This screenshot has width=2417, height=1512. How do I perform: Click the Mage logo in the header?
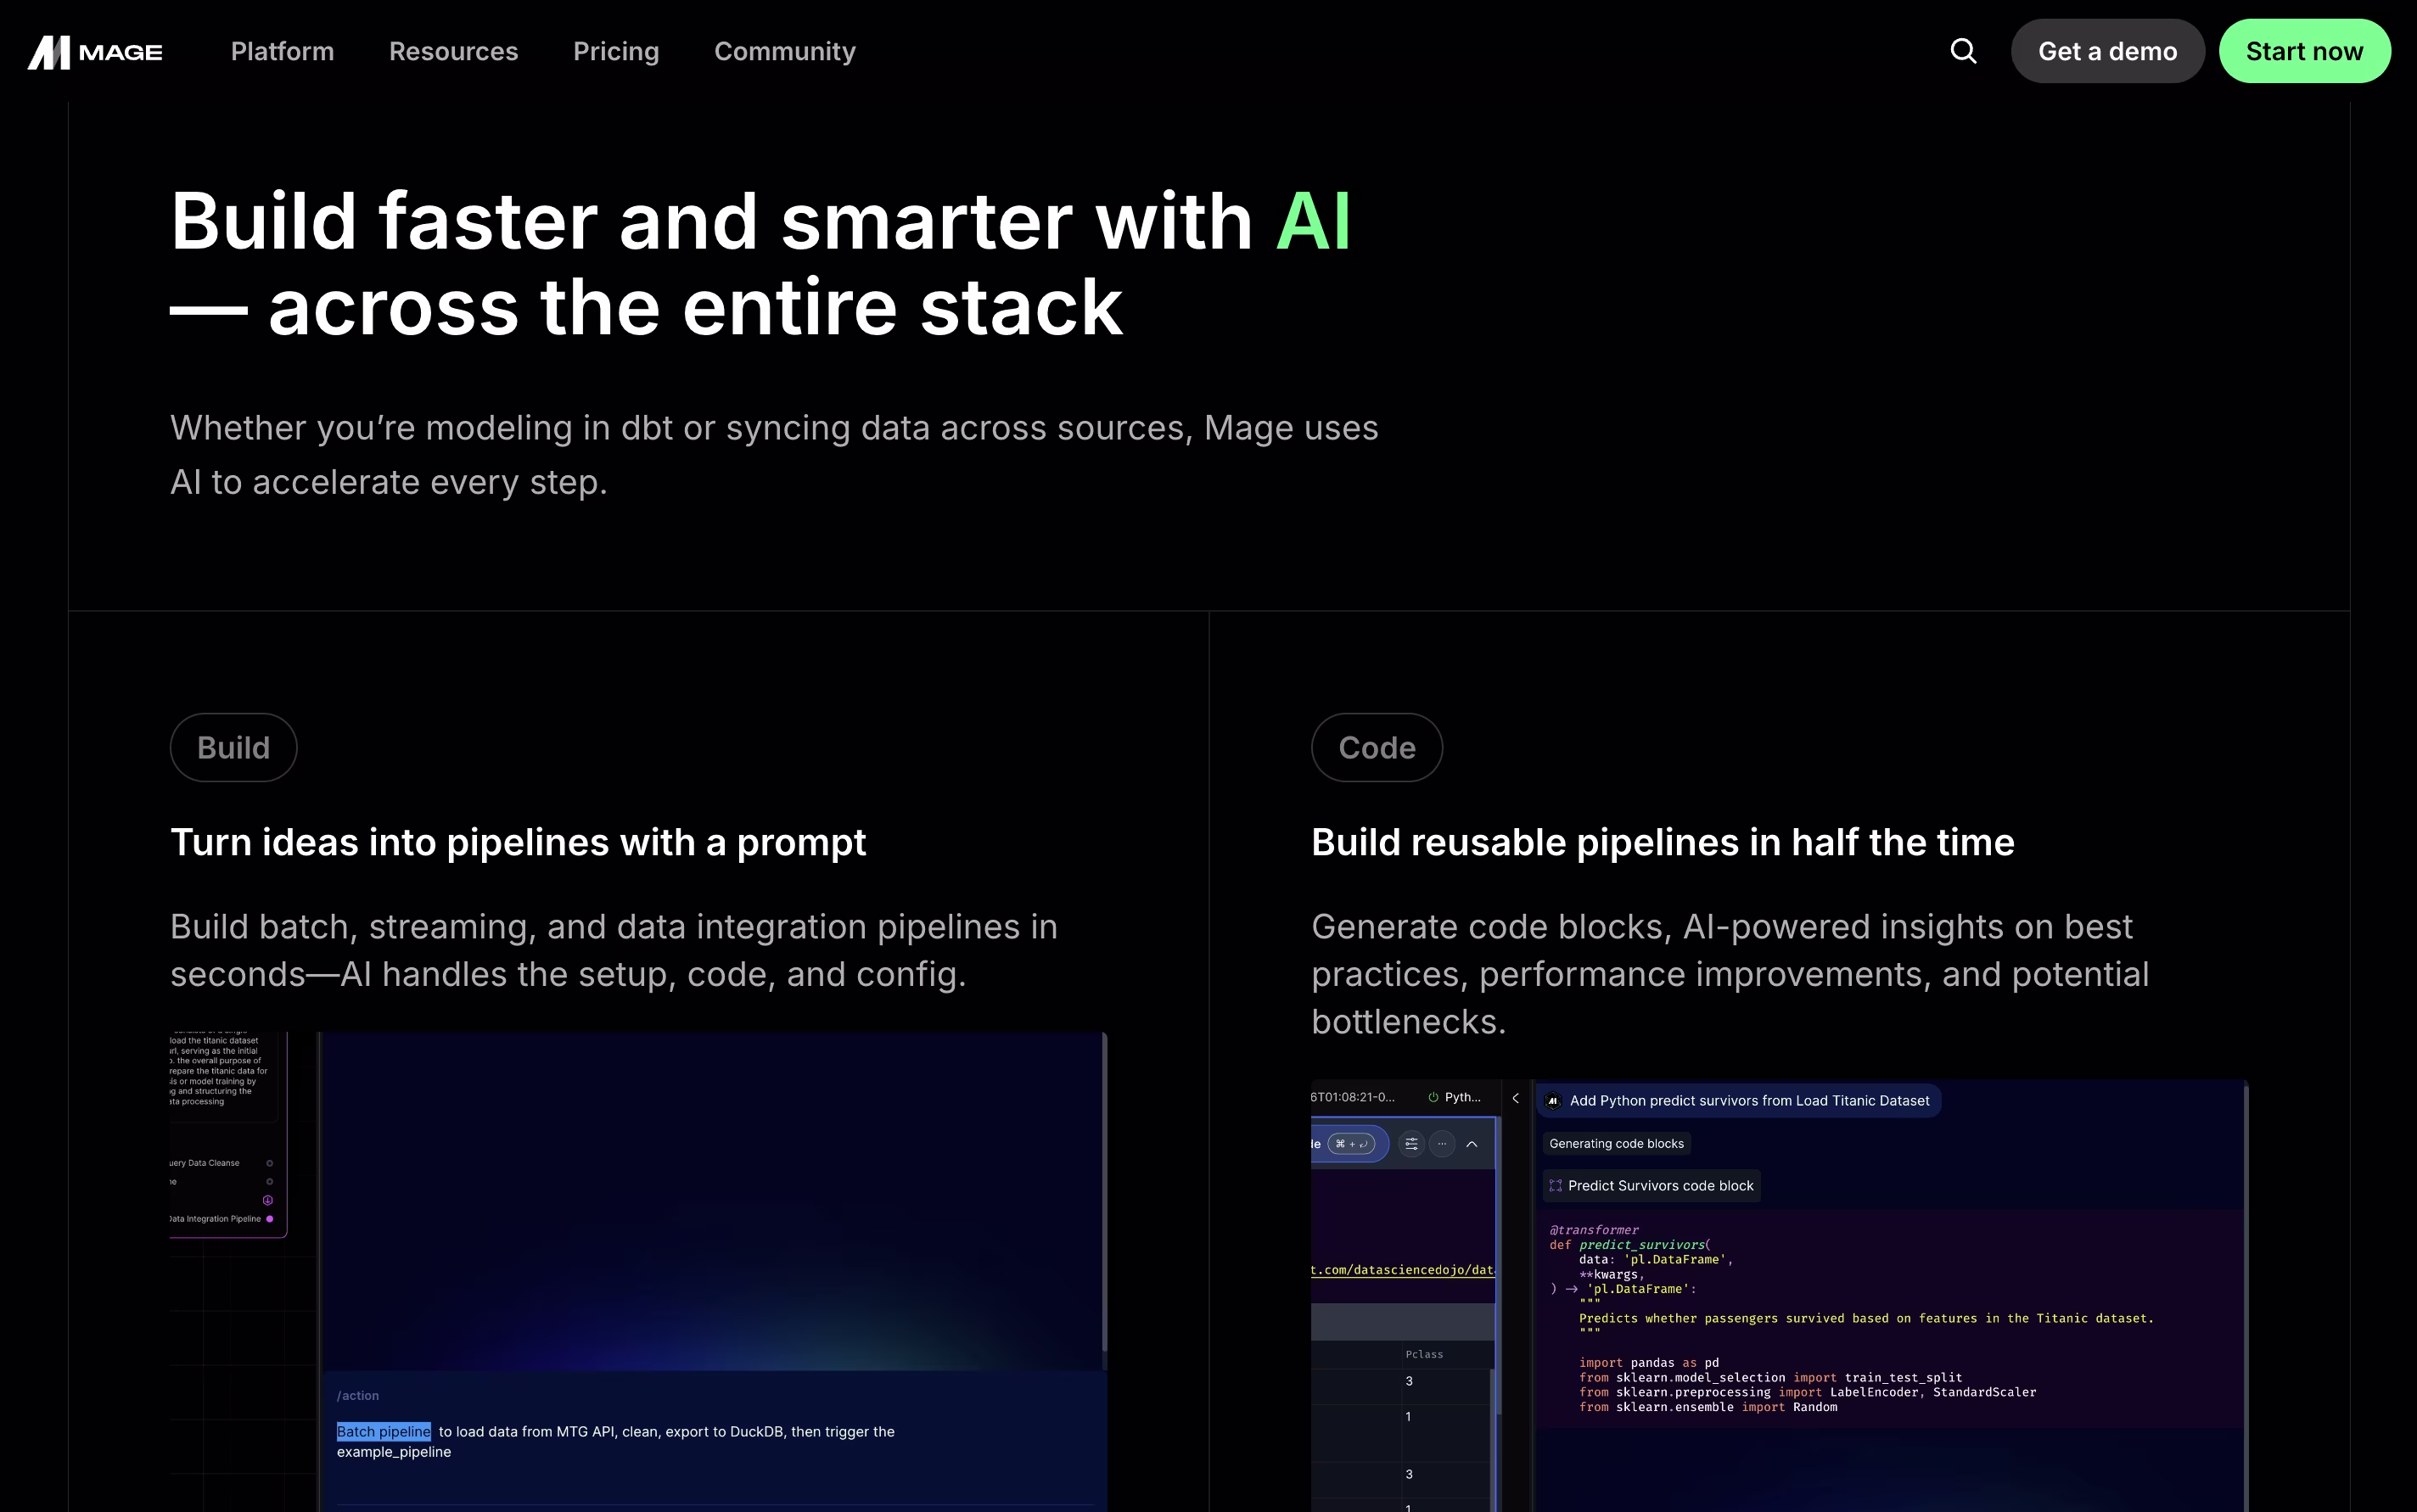pyautogui.click(x=95, y=52)
